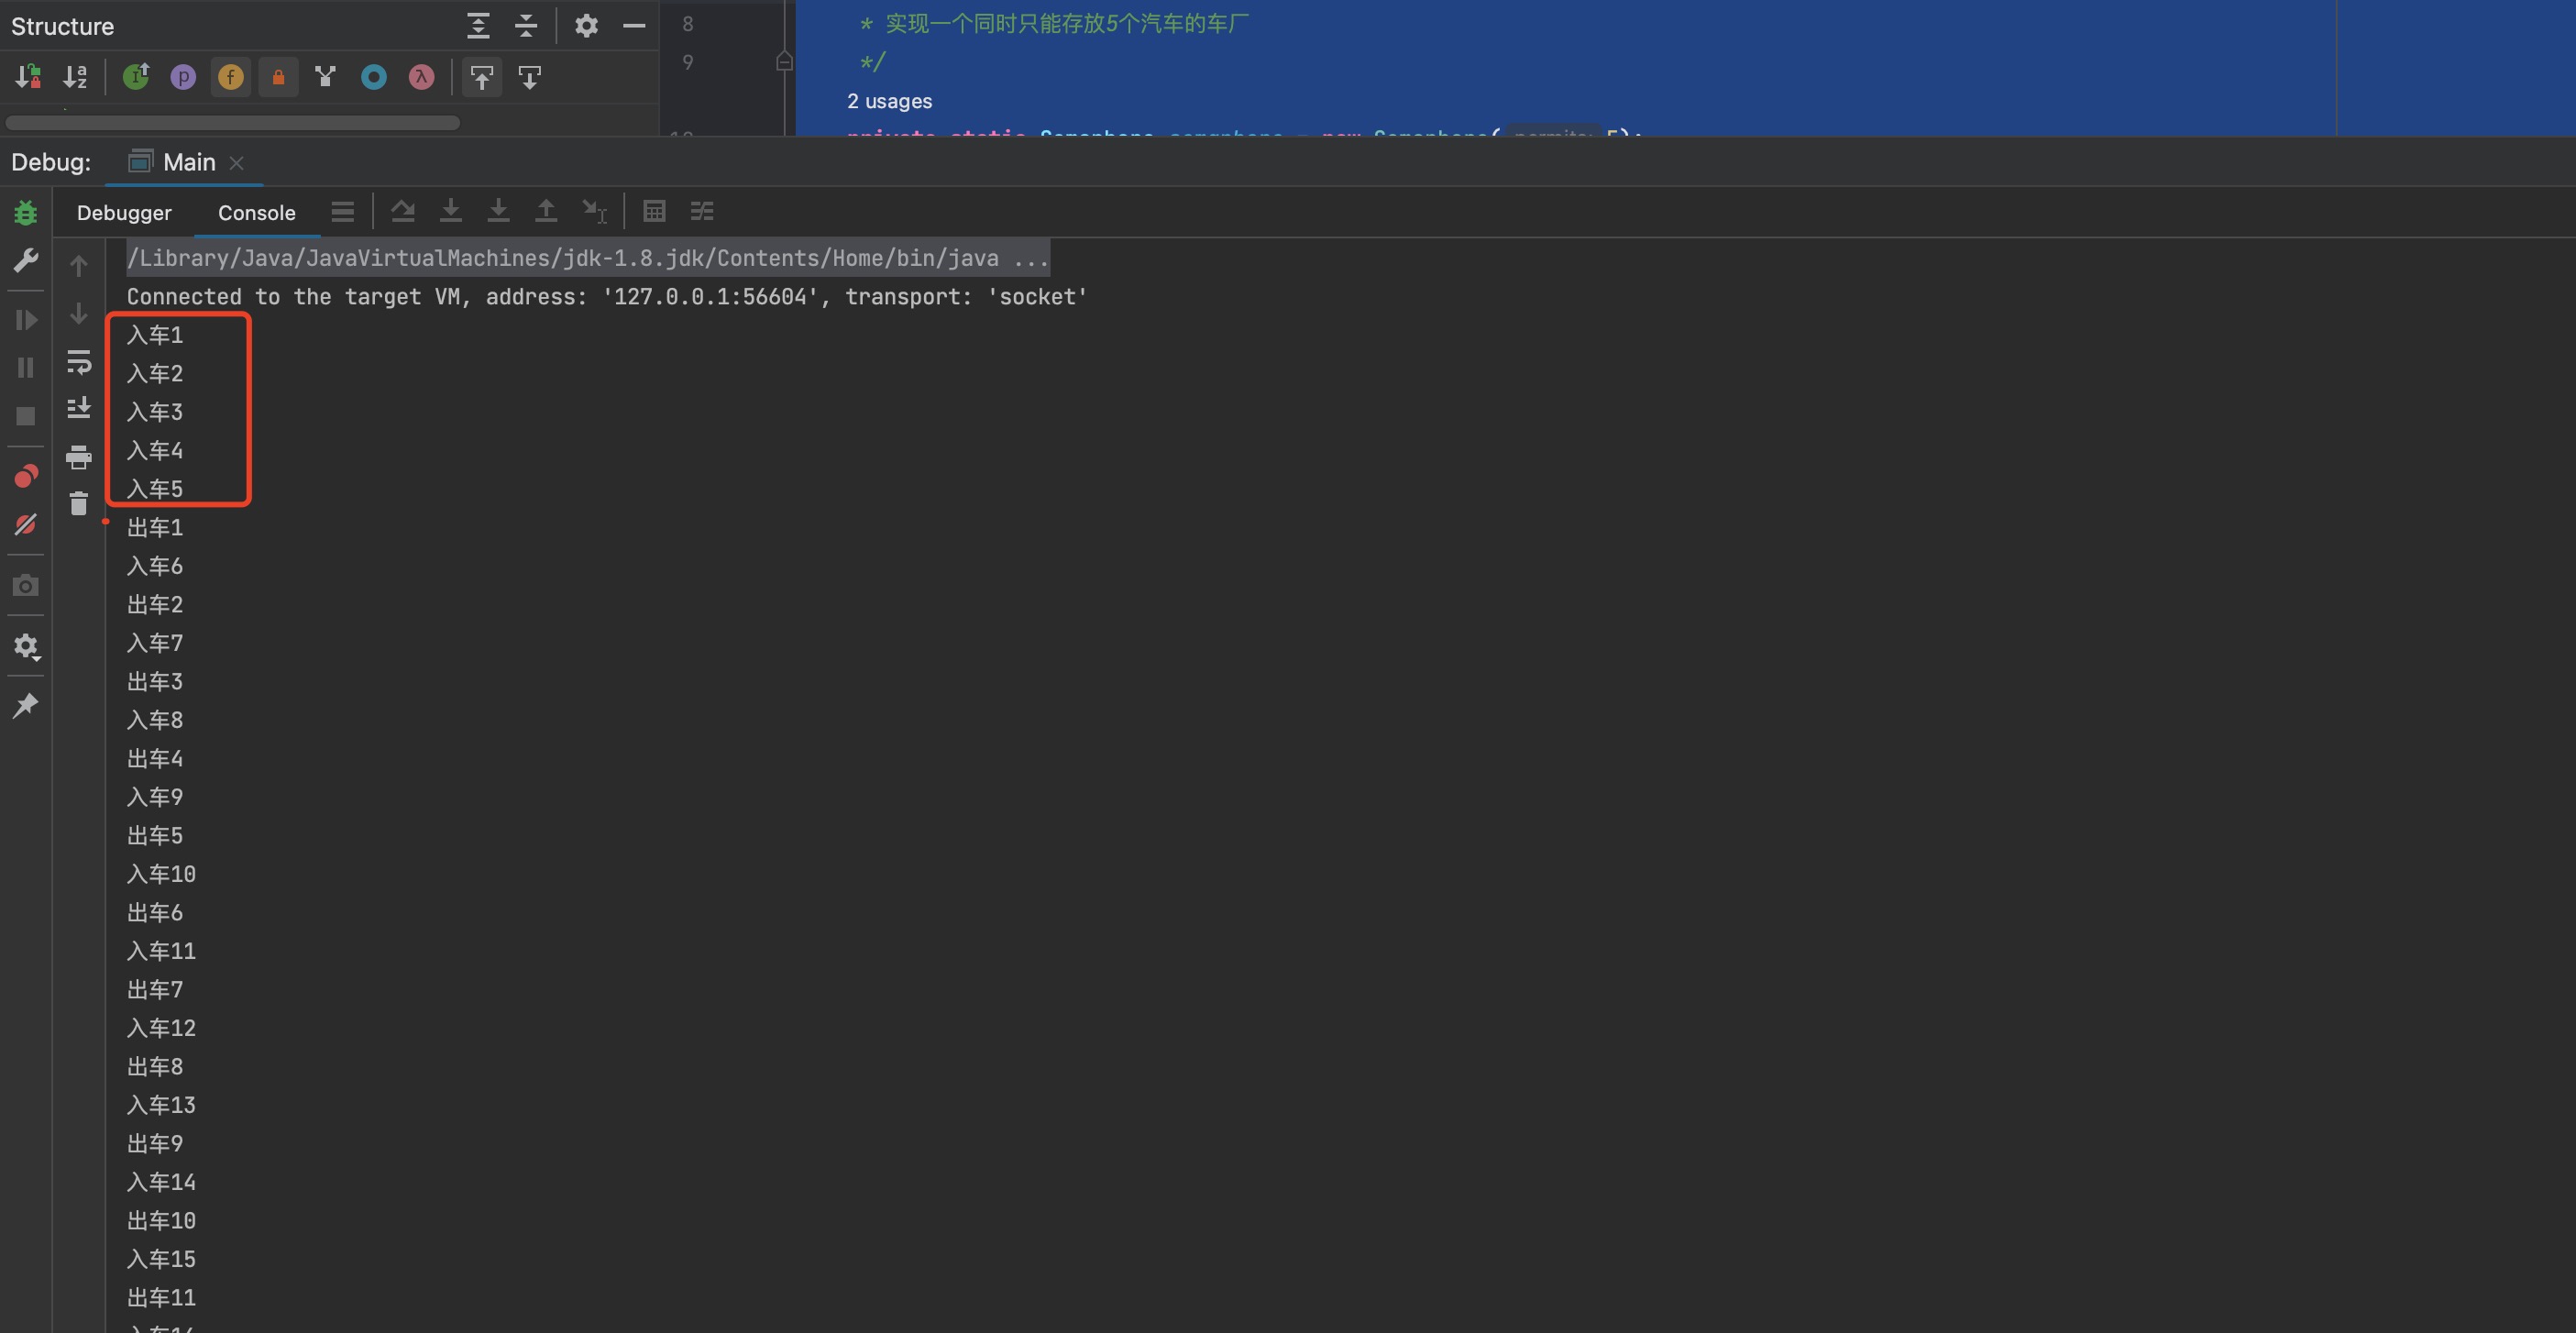Toggle soft-wrap in console sidebar
The width and height of the screenshot is (2576, 1333).
[78, 361]
